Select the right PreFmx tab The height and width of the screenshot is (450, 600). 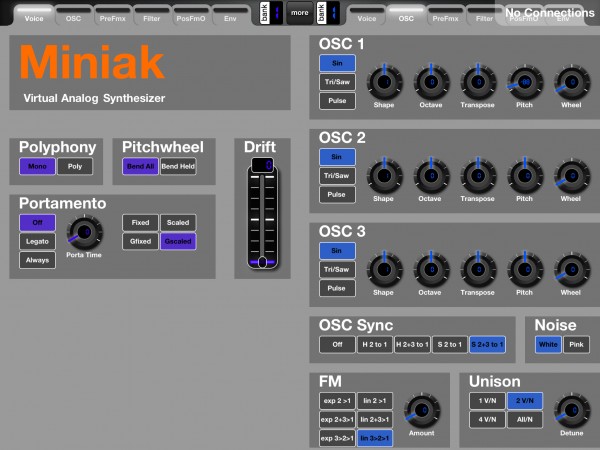point(445,15)
